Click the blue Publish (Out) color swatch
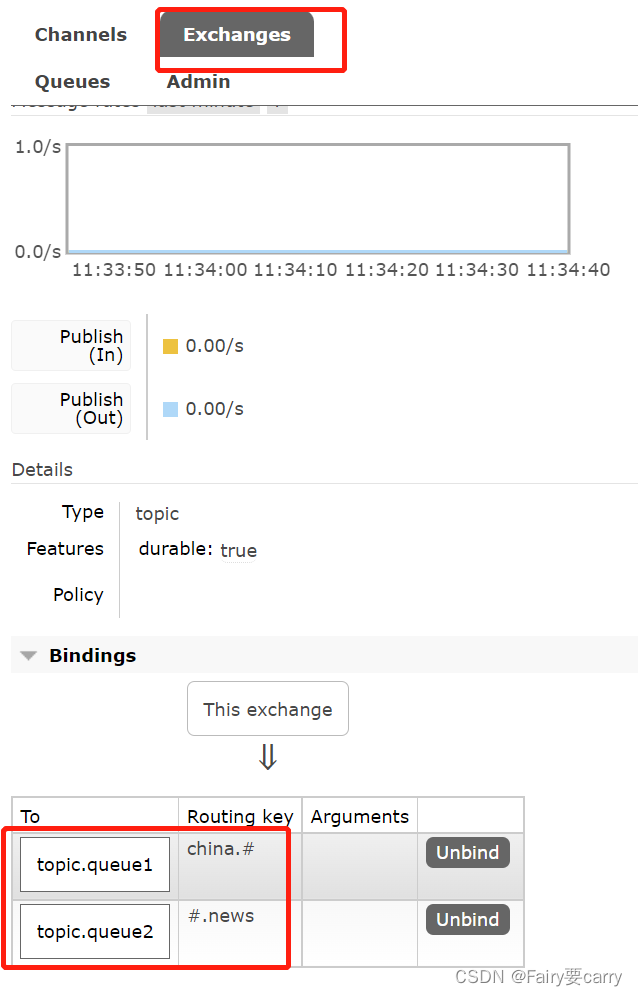 (x=170, y=409)
